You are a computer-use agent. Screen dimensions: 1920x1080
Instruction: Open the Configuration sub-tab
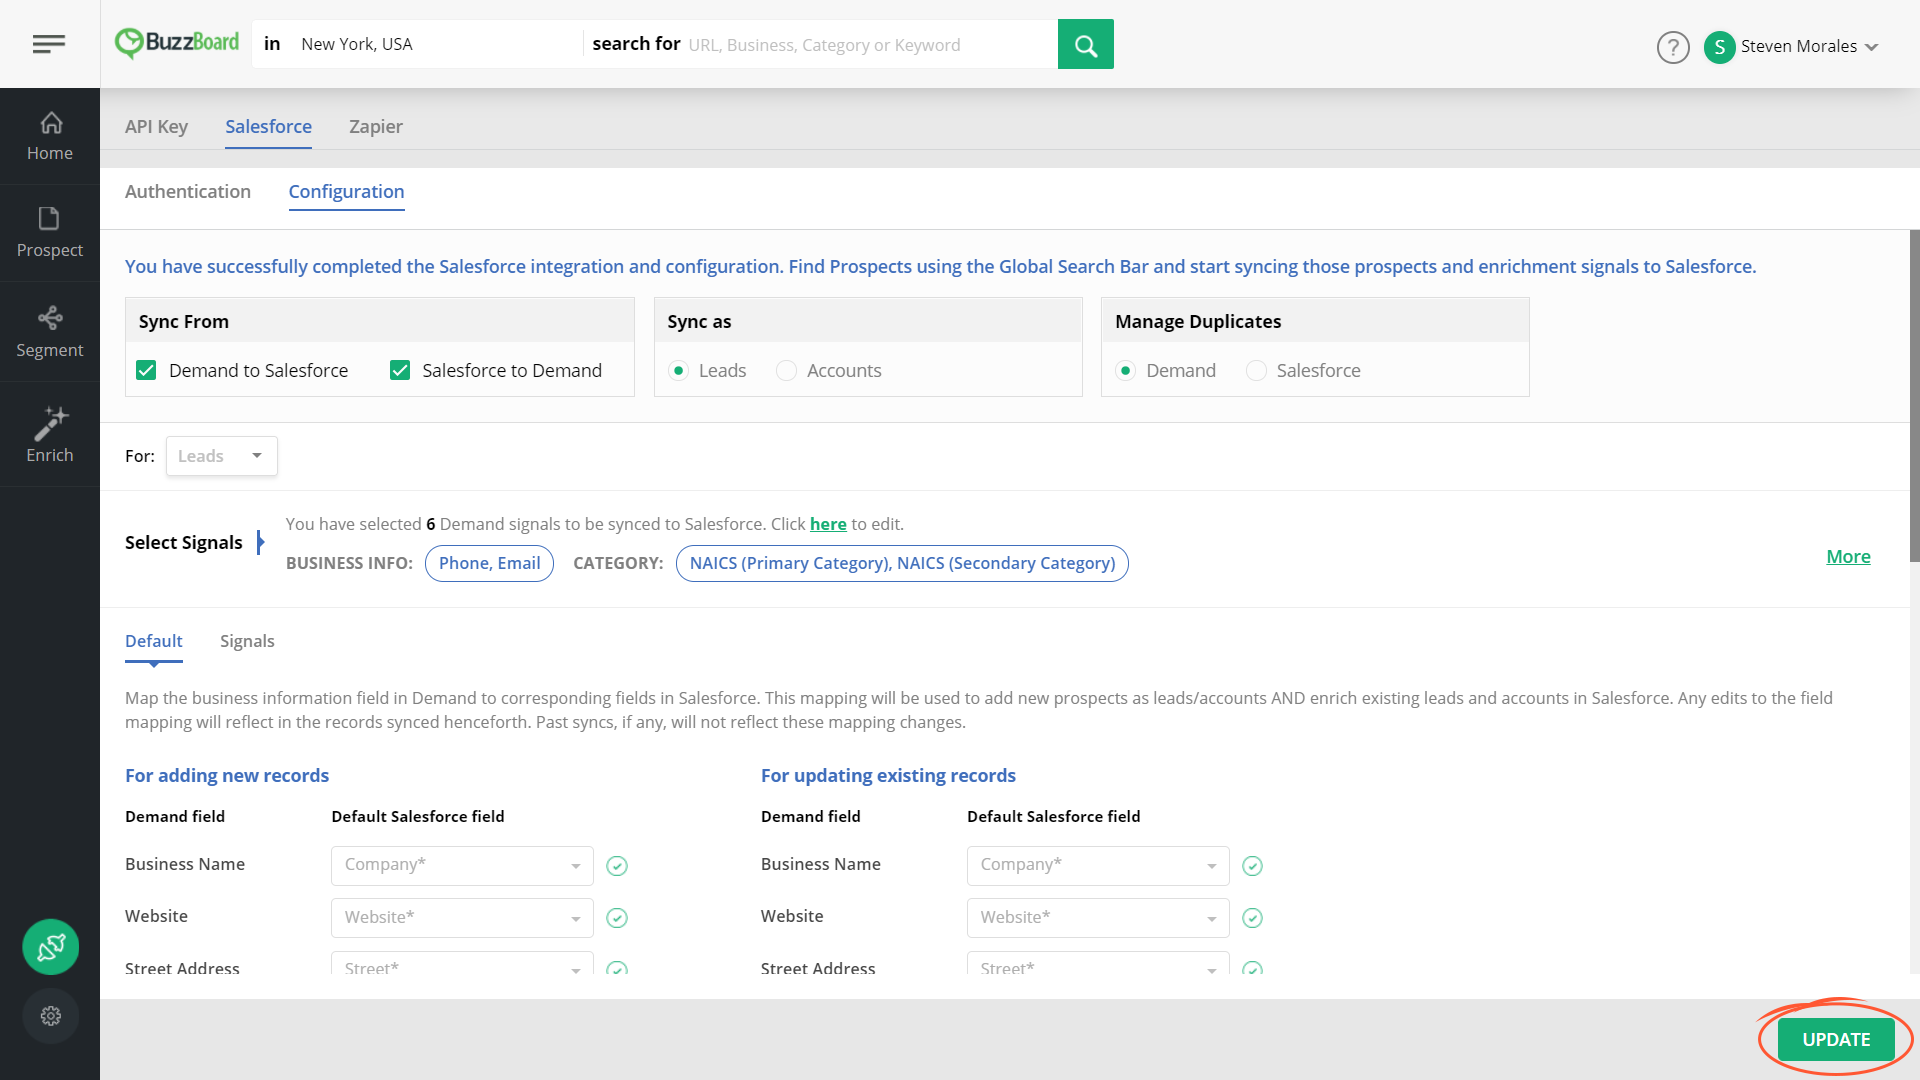[346, 192]
